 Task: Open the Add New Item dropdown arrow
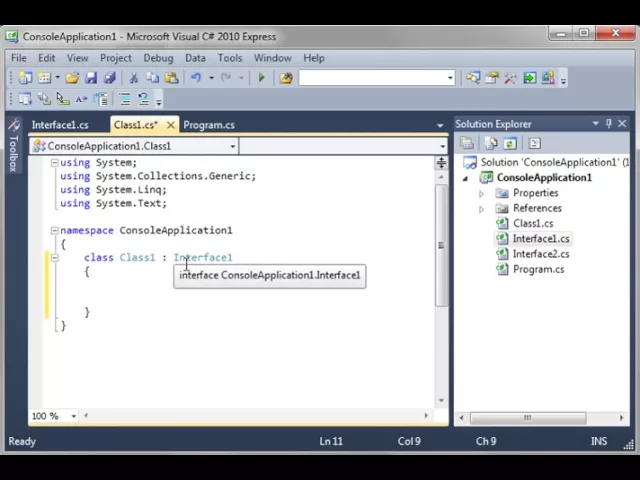click(58, 78)
